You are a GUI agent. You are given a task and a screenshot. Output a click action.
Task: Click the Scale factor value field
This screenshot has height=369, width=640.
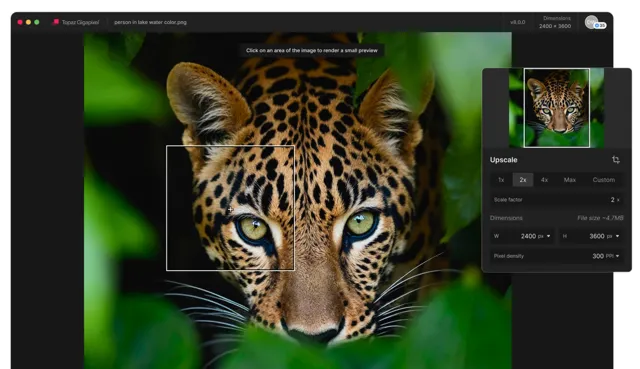click(x=557, y=200)
